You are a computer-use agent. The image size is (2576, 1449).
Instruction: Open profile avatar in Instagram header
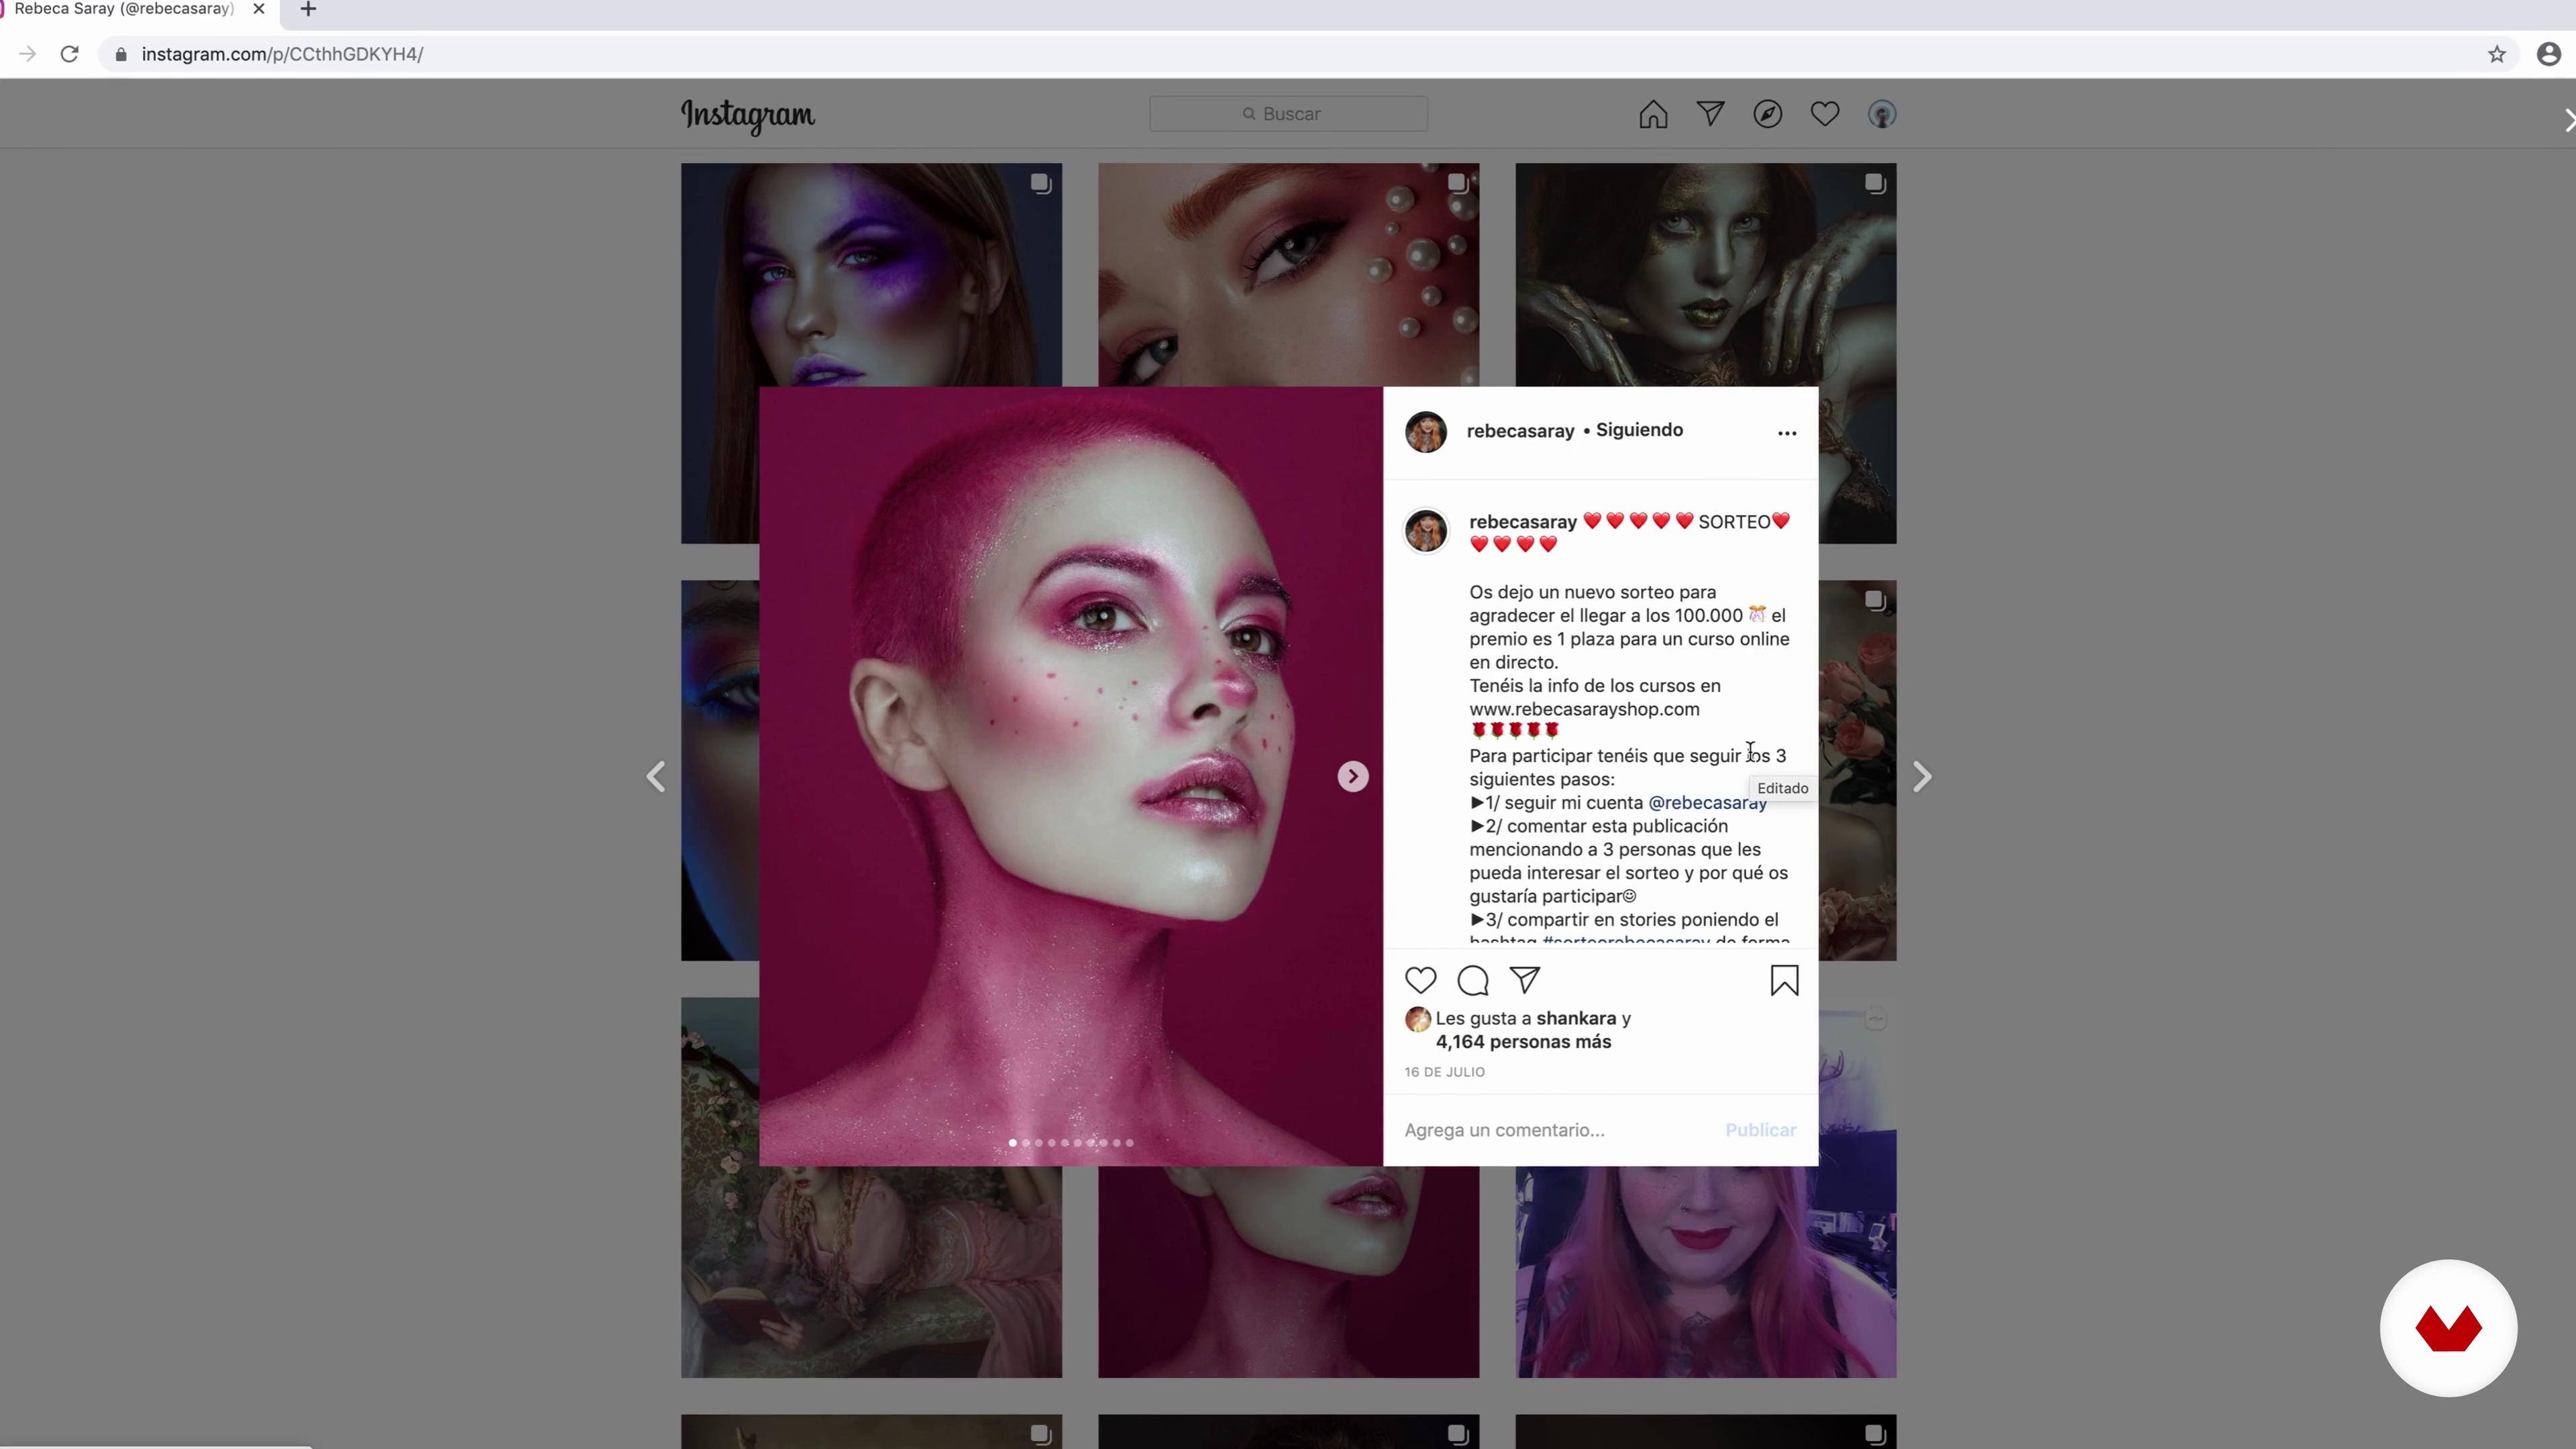click(x=1882, y=114)
